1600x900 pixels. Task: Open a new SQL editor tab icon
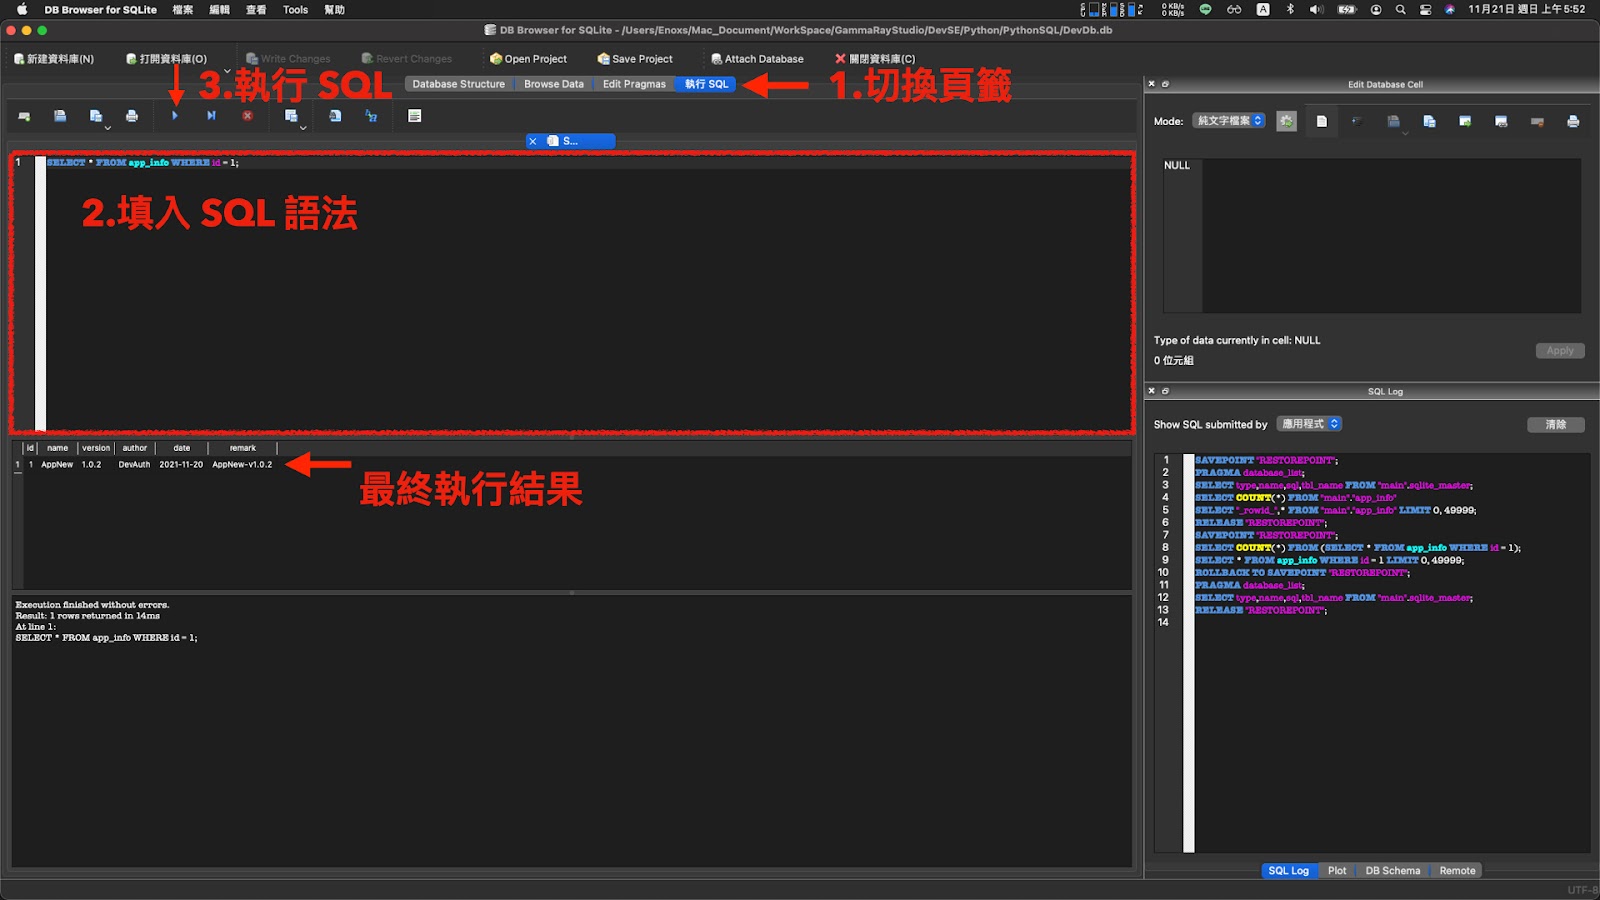pos(24,116)
